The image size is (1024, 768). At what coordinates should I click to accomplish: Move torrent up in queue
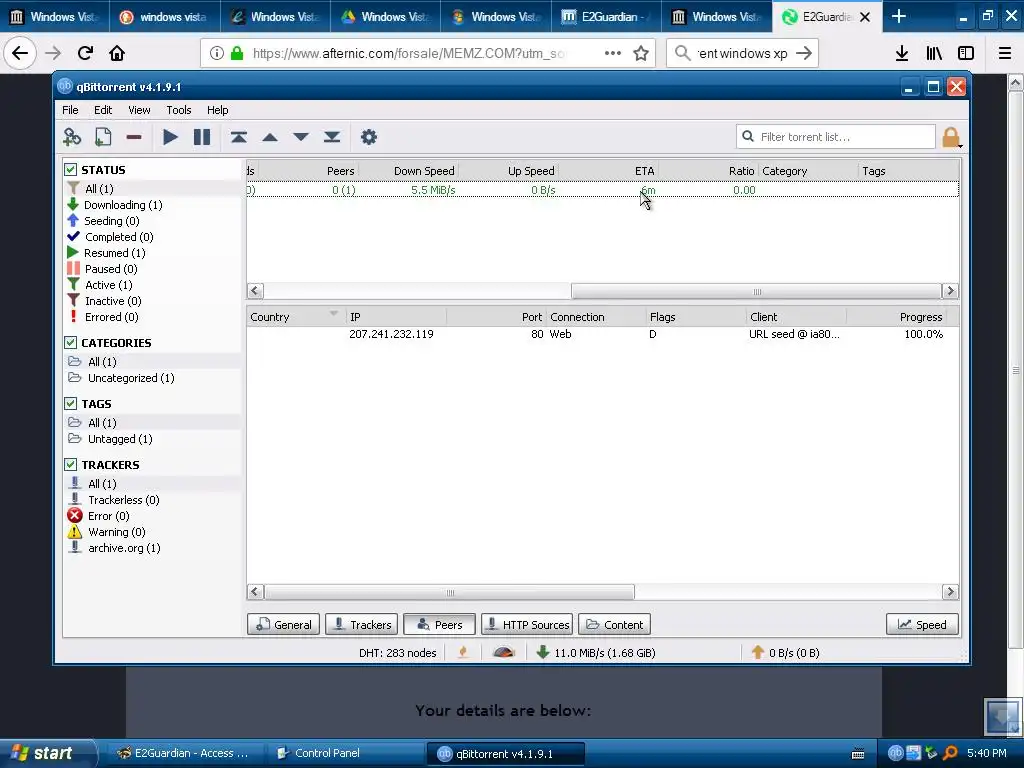pos(270,137)
